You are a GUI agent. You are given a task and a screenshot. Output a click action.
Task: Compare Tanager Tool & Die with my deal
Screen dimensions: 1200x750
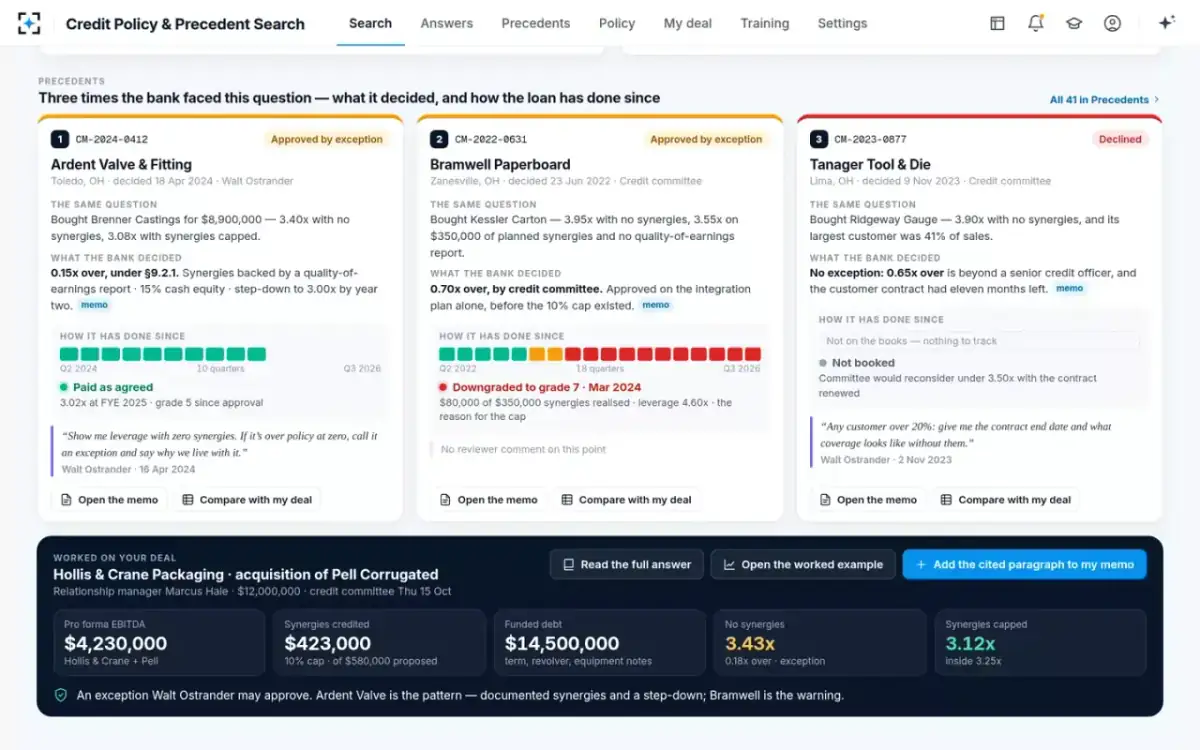point(1005,500)
